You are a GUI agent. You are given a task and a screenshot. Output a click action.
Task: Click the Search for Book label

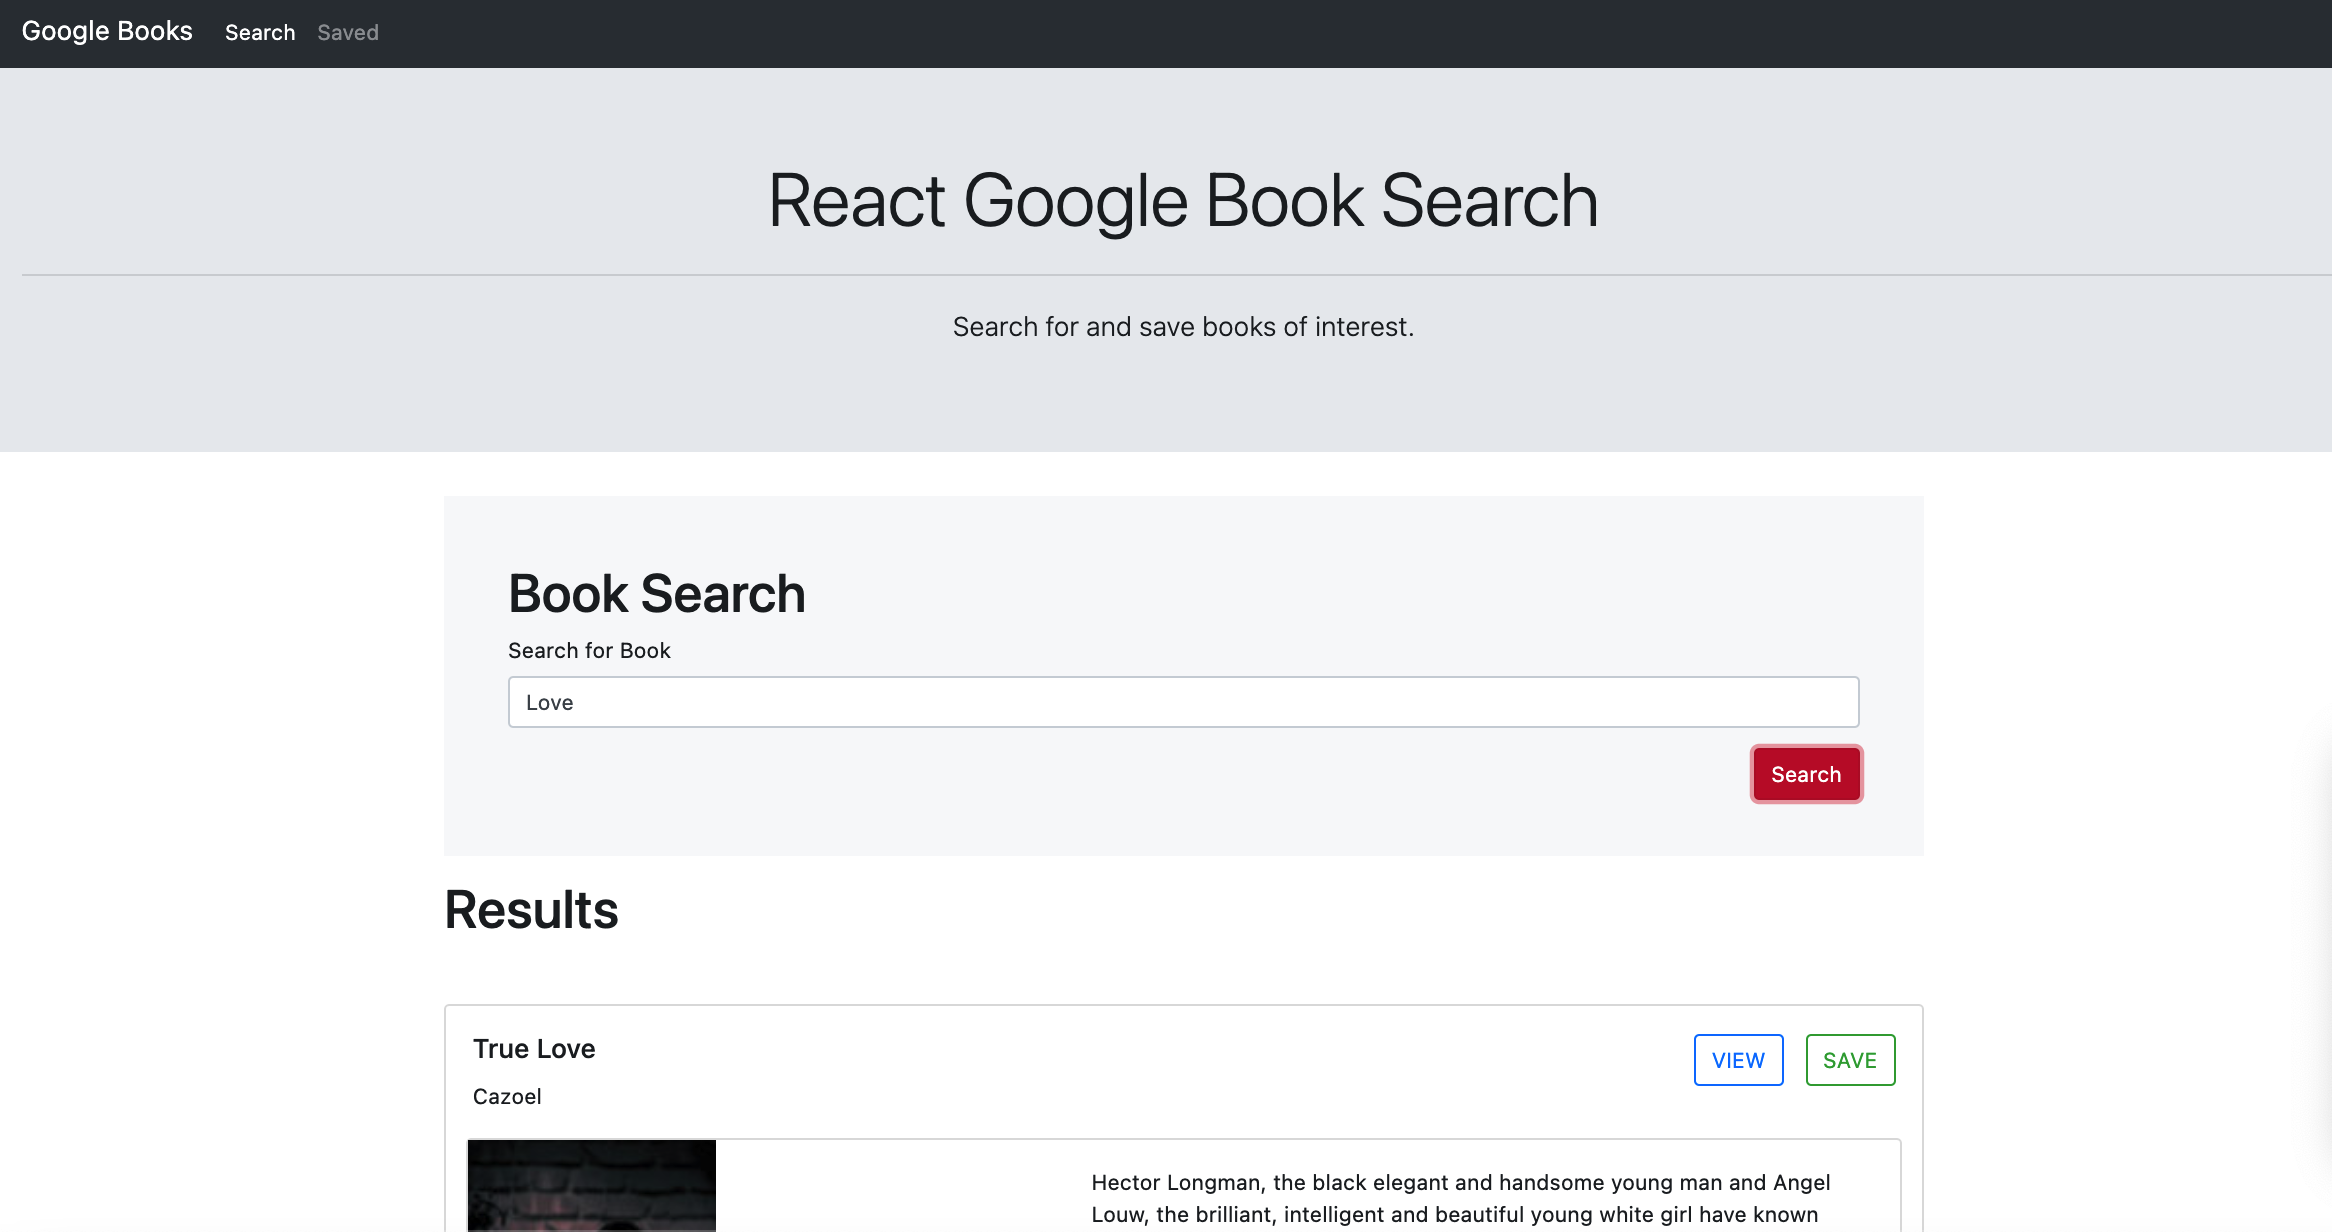click(x=589, y=651)
